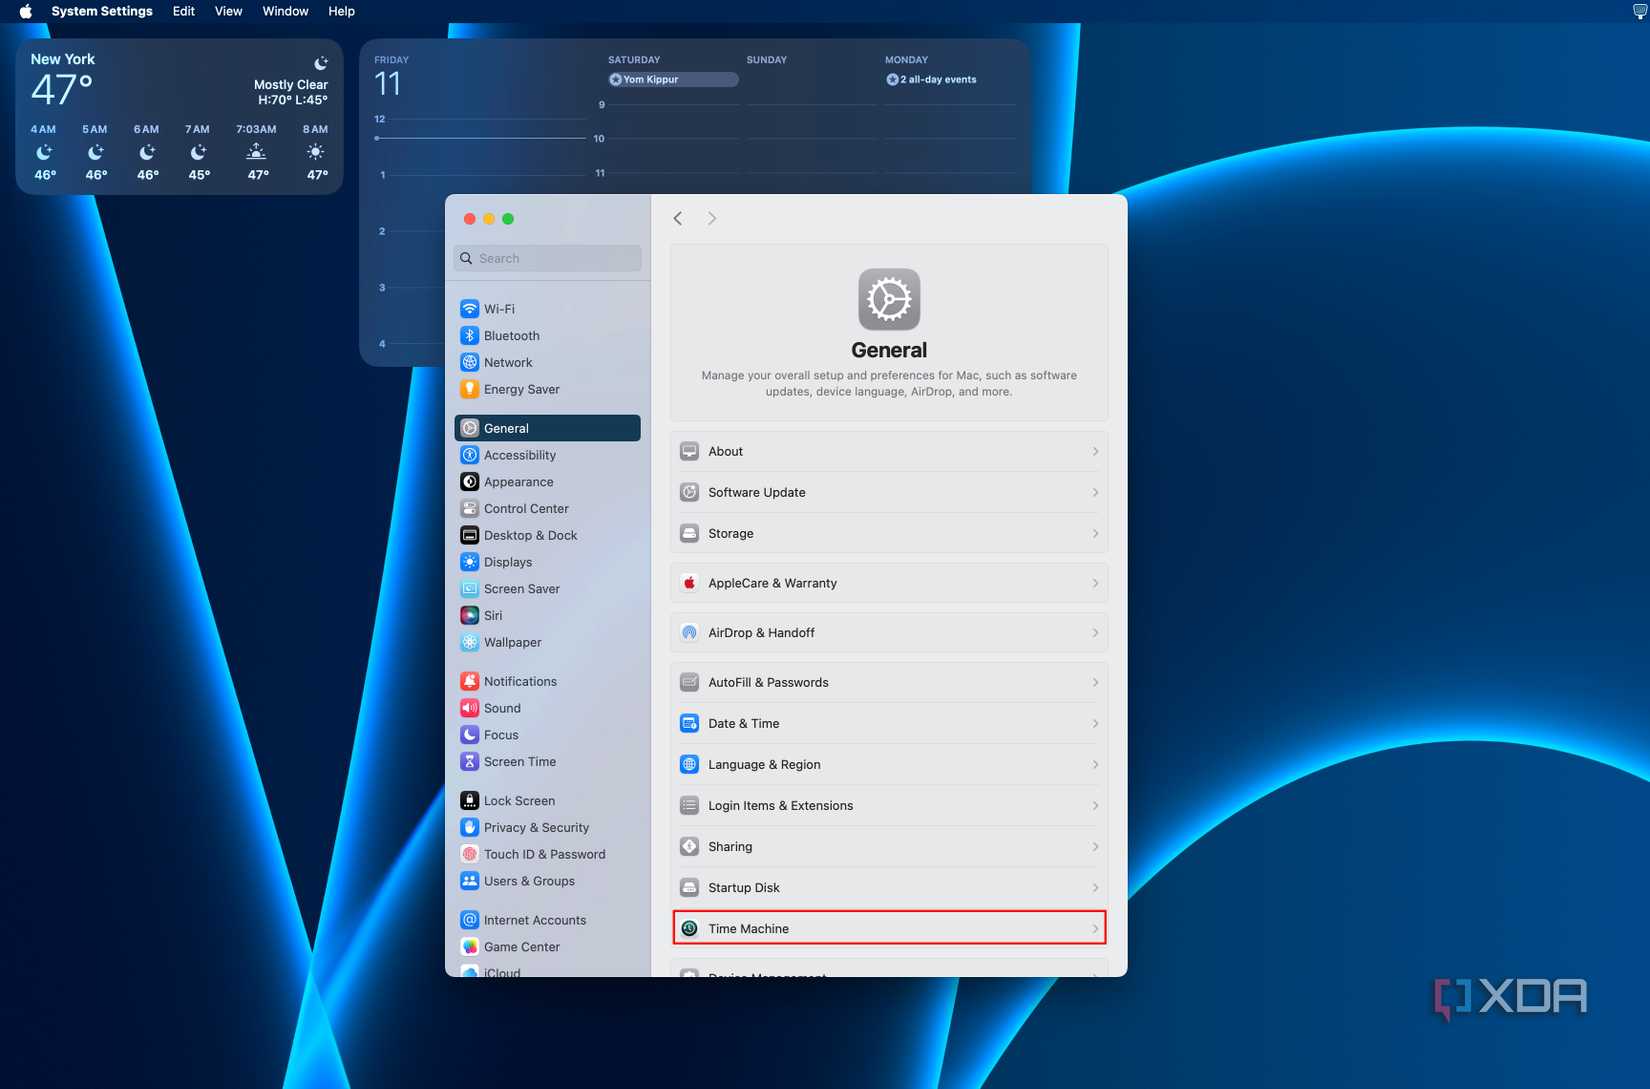Click the Time Machine label
Image resolution: width=1650 pixels, height=1089 pixels.
748,929
